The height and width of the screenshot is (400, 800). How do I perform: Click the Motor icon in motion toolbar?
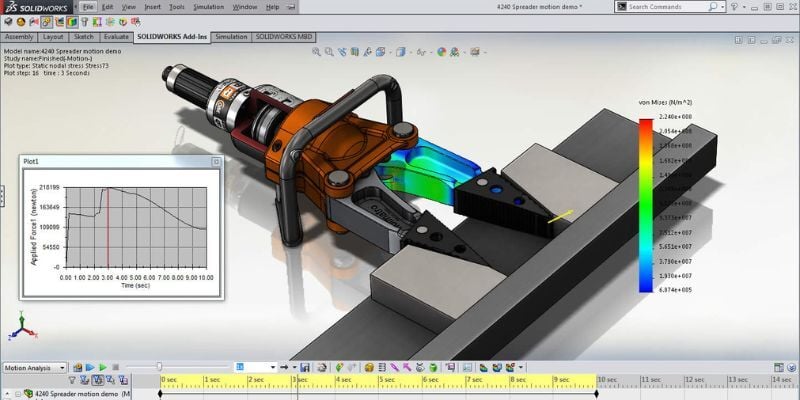pos(369,367)
